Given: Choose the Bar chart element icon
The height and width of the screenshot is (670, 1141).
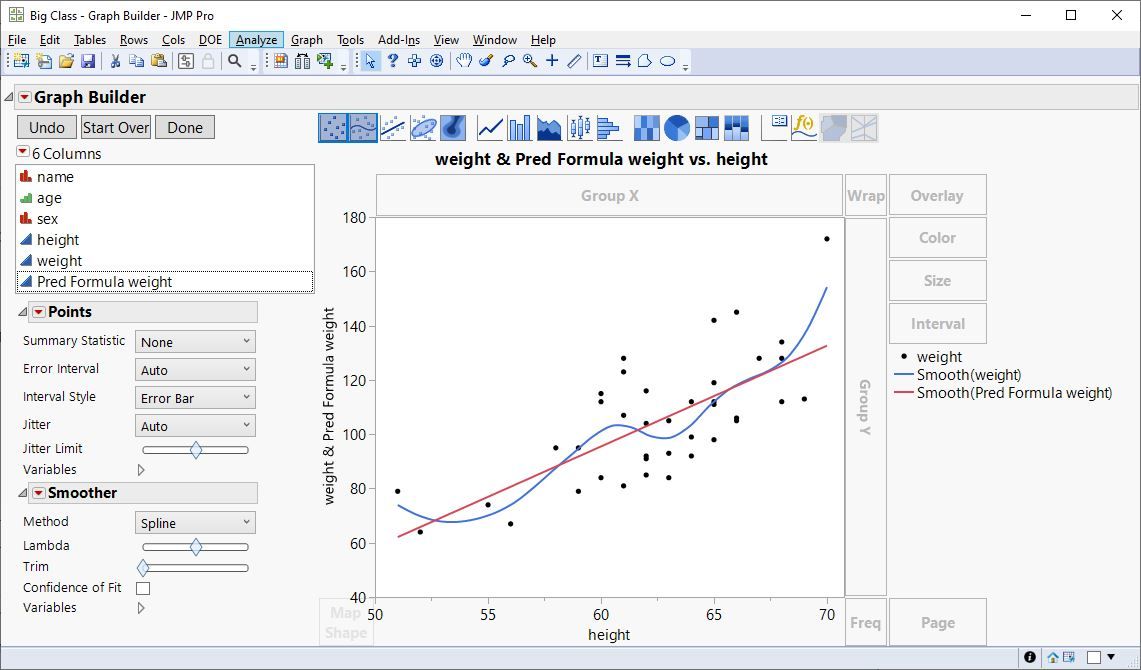Looking at the screenshot, I should click(519, 128).
